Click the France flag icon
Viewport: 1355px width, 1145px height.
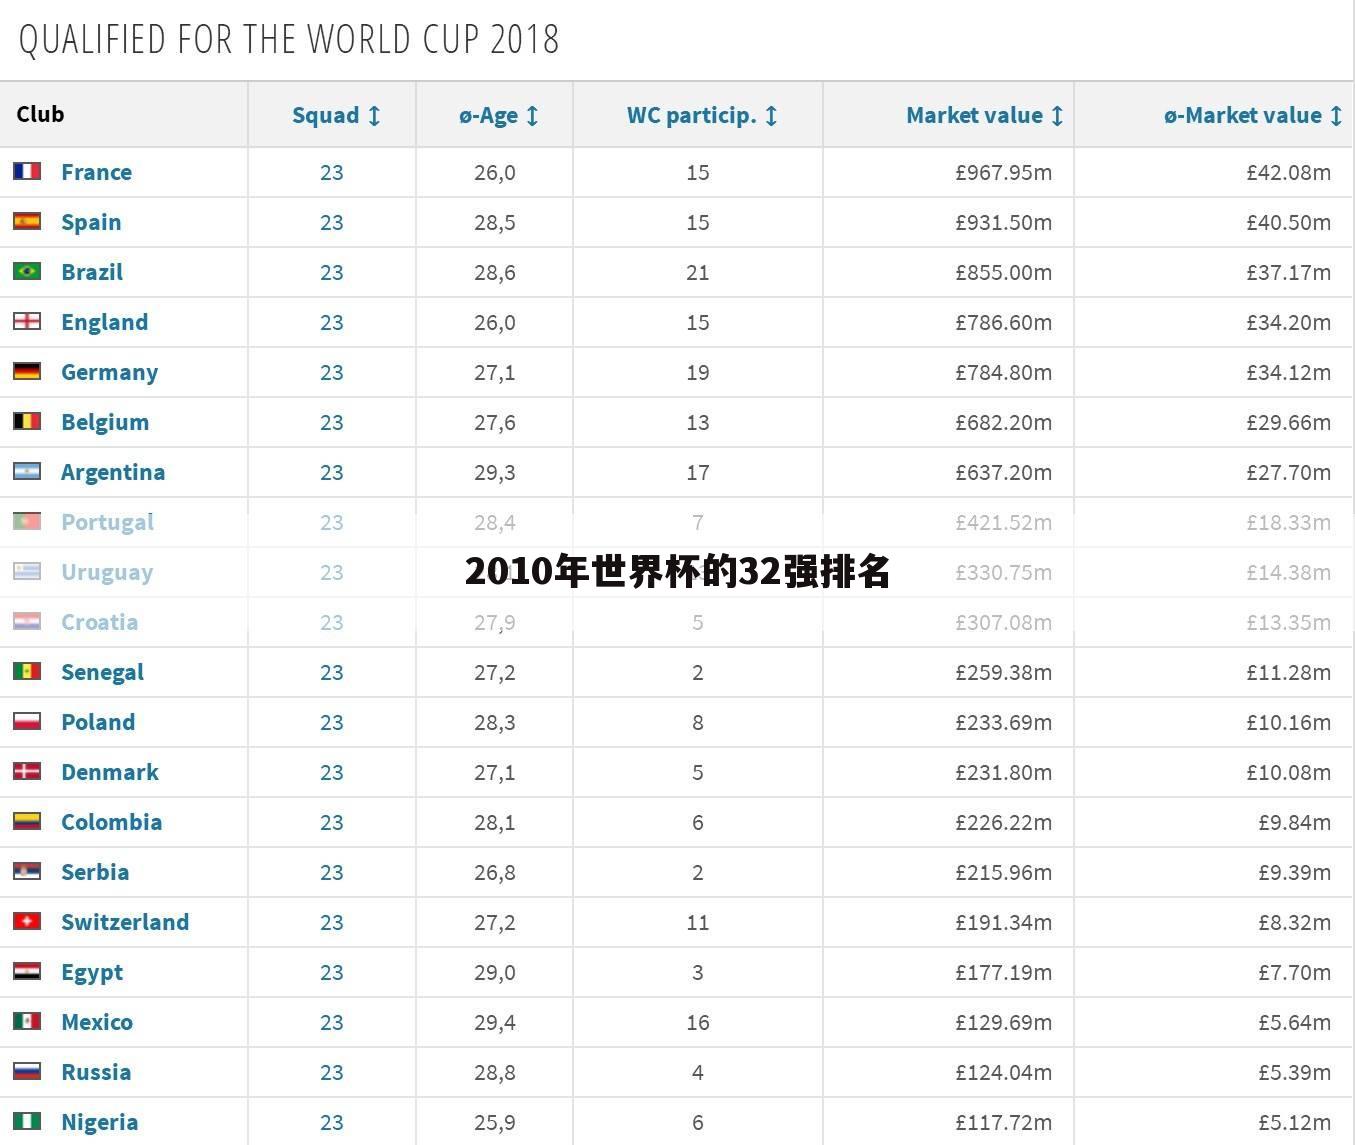pos(27,171)
